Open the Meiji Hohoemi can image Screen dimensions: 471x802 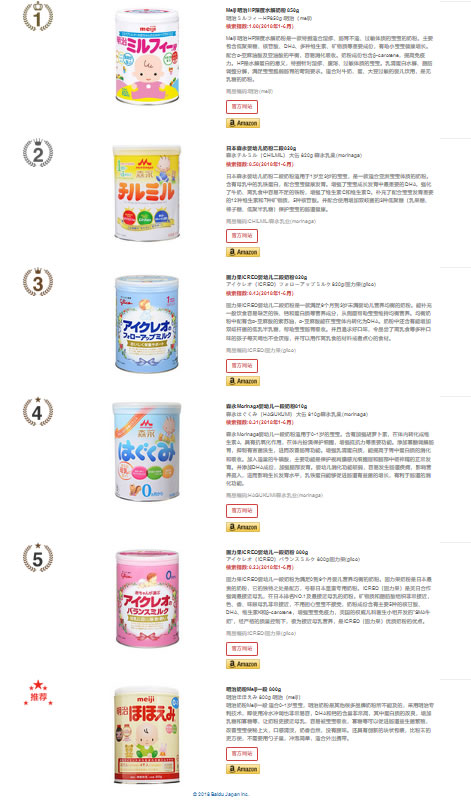pyautogui.click(x=147, y=734)
